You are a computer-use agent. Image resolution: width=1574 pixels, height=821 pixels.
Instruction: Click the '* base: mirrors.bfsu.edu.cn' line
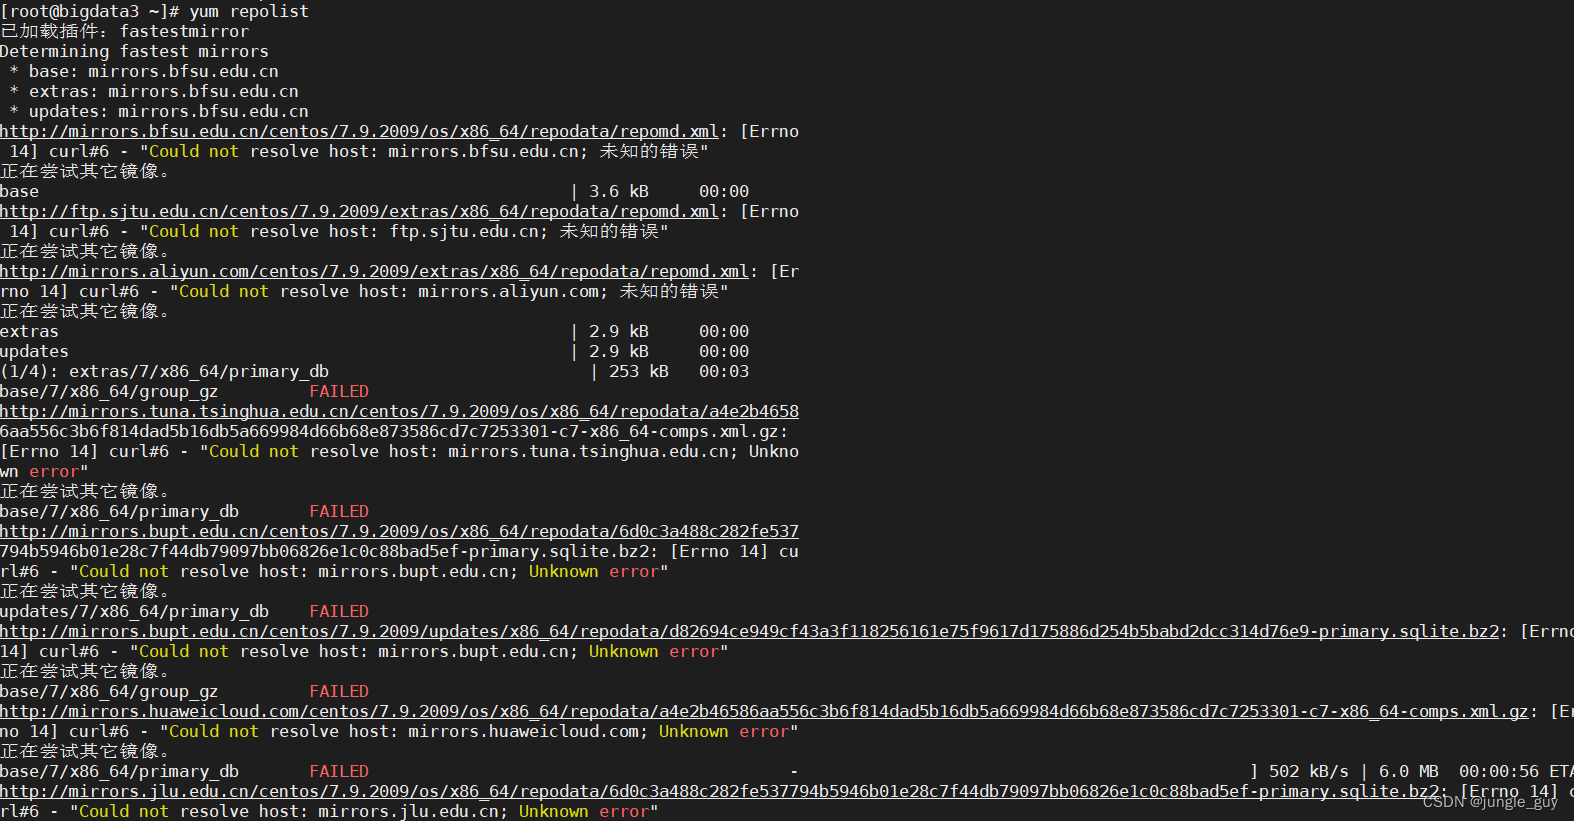pyautogui.click(x=144, y=71)
